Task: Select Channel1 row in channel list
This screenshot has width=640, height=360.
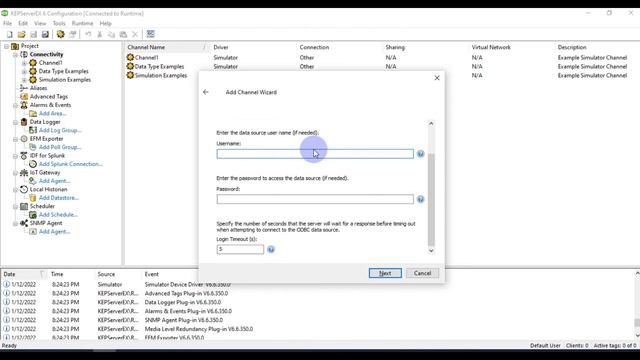Action: (146, 58)
